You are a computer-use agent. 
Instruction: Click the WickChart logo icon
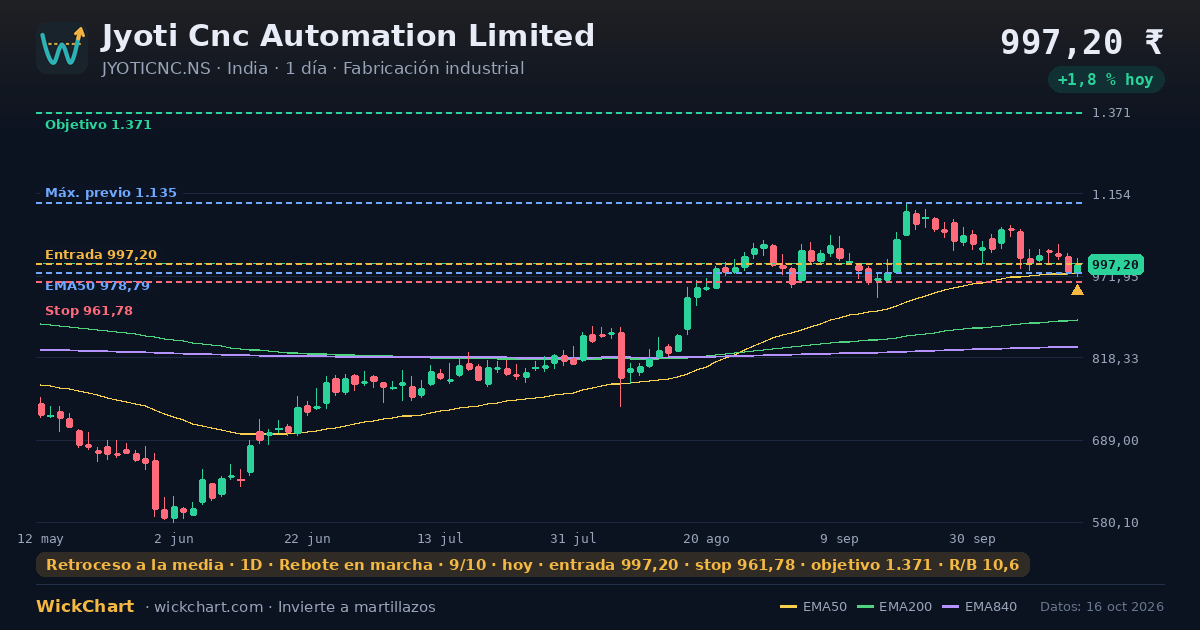[x=62, y=48]
